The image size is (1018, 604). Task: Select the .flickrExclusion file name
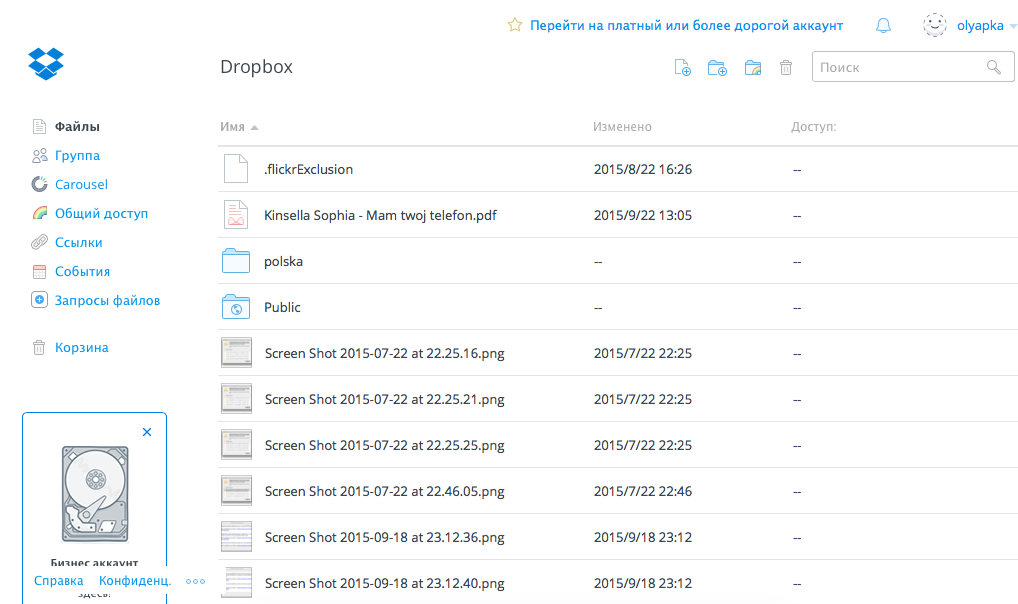308,170
